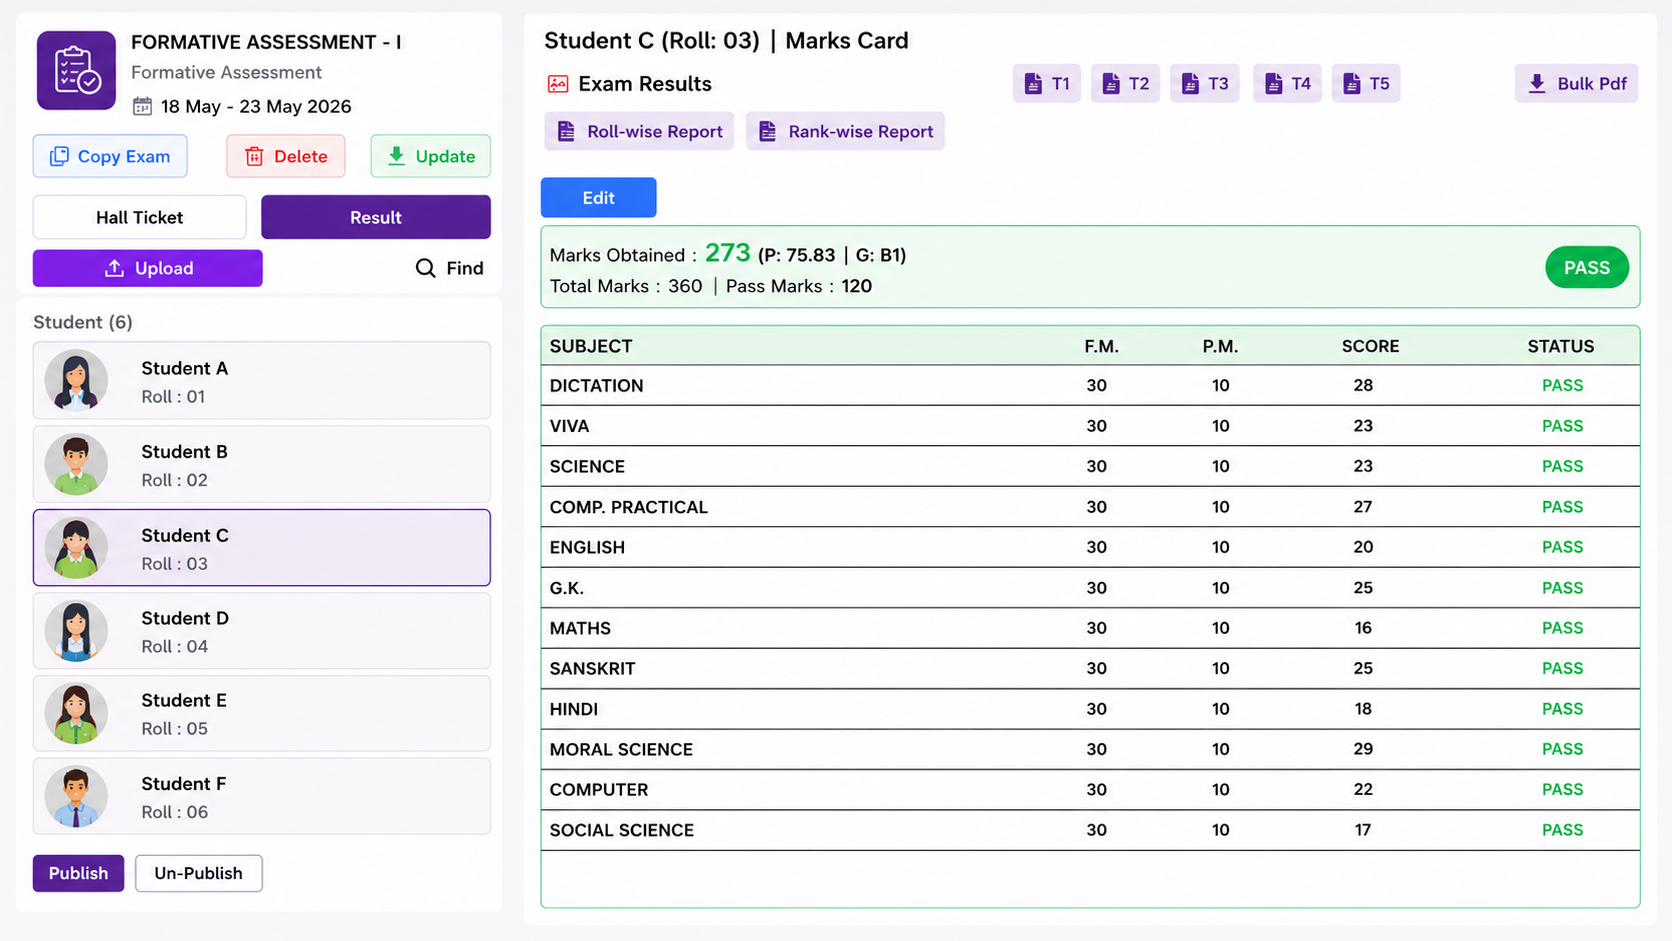Click the DICTATION subject row
This screenshot has width=1672, height=941.
pyautogui.click(x=1090, y=385)
